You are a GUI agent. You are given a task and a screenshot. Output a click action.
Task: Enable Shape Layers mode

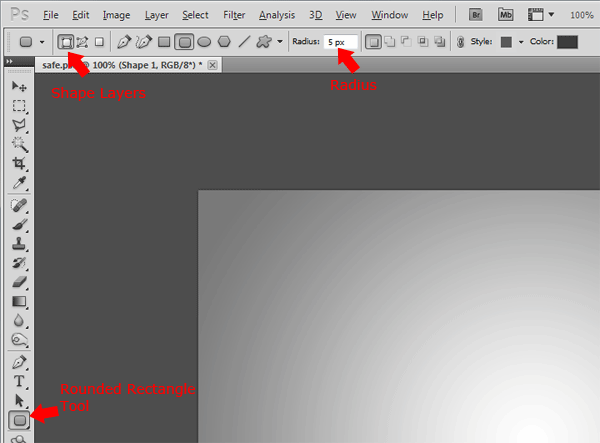coord(65,42)
